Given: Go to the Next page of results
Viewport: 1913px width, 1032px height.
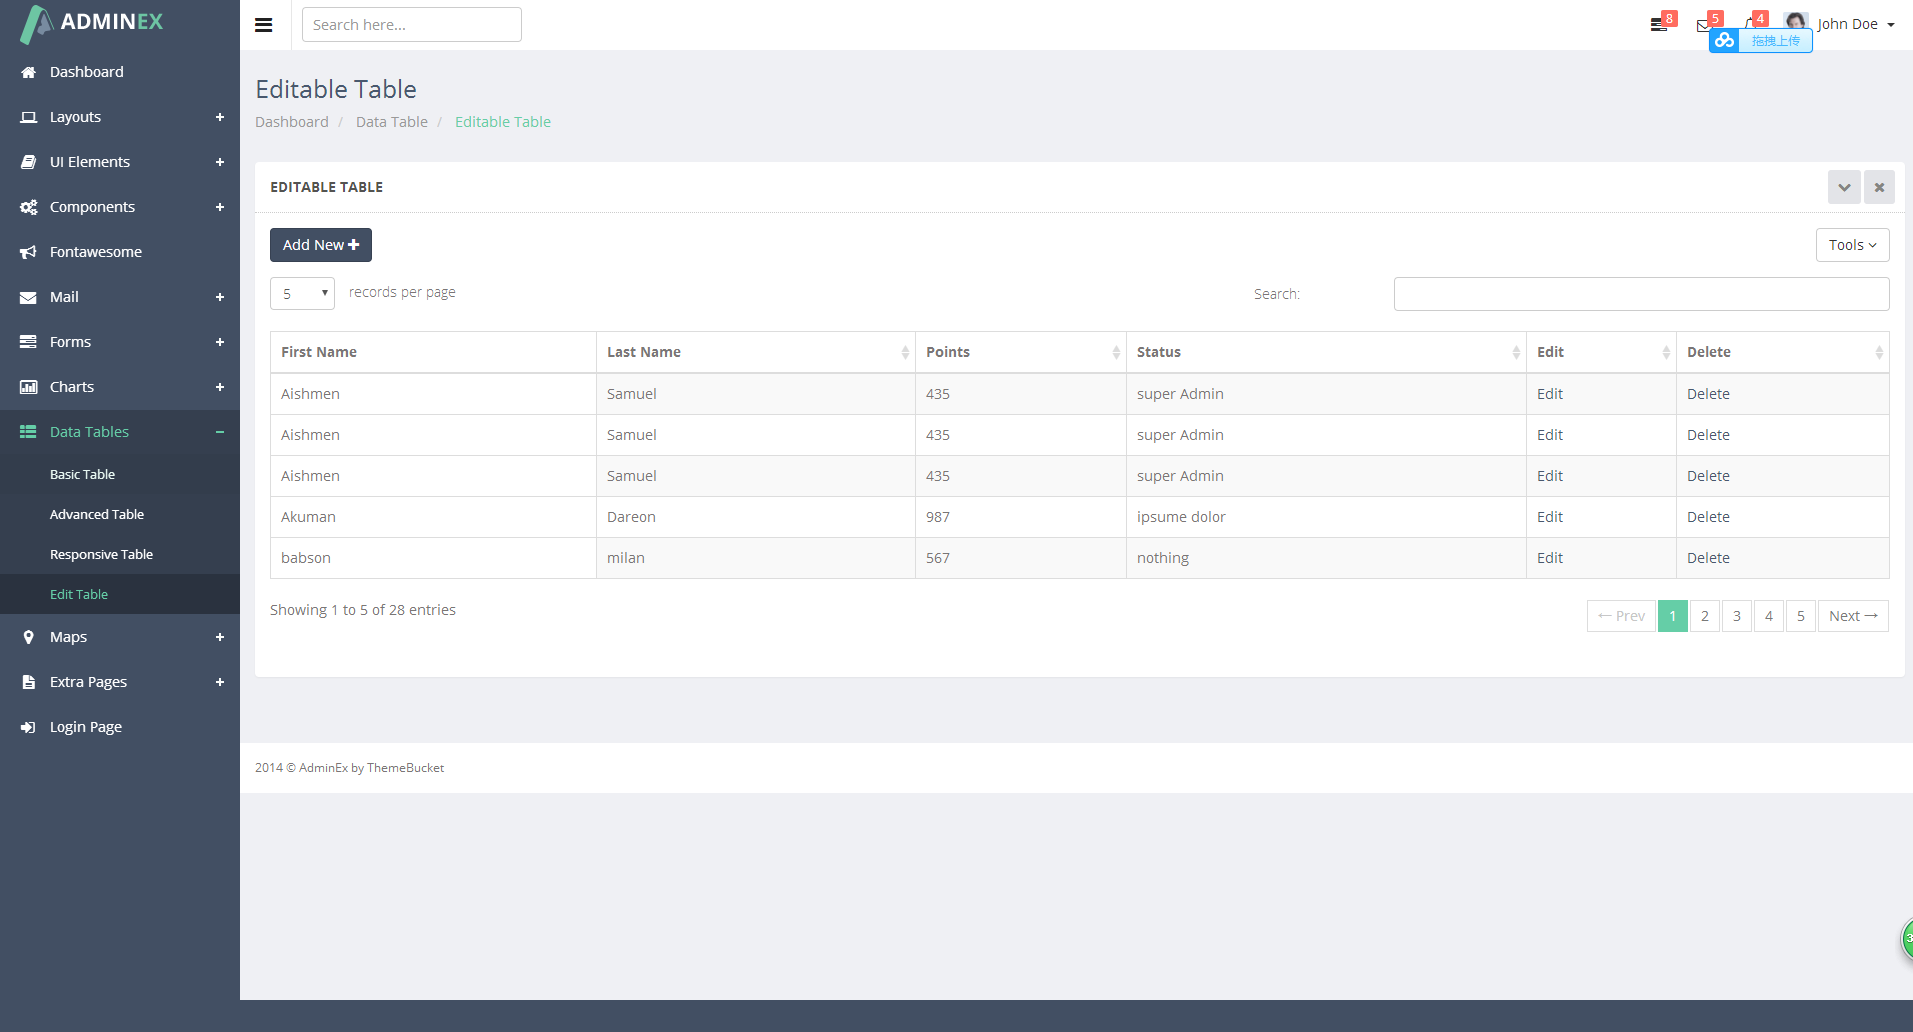Looking at the screenshot, I should tap(1853, 616).
